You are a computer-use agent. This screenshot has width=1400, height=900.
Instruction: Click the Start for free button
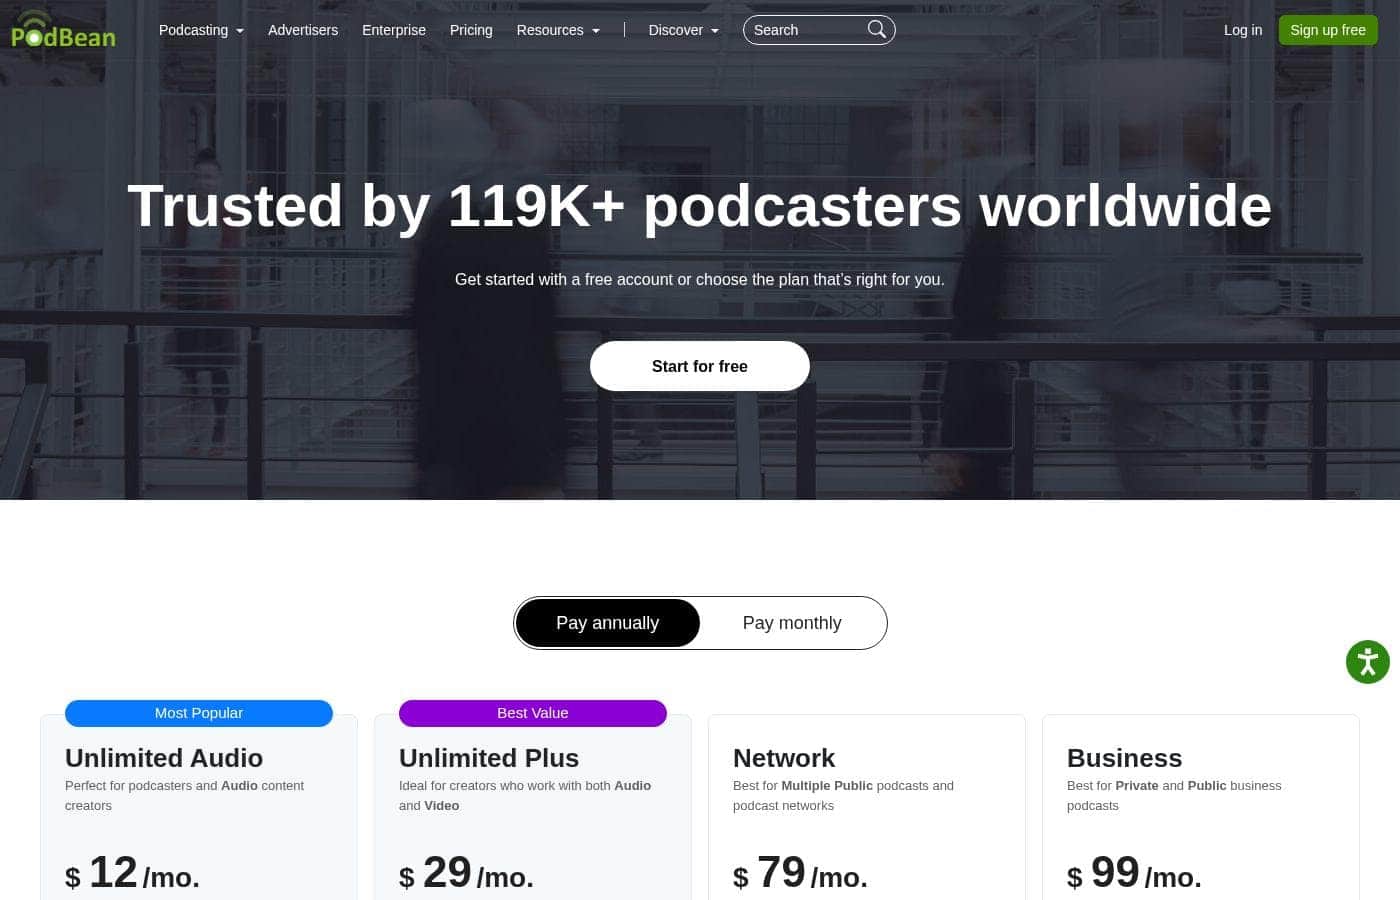700,366
